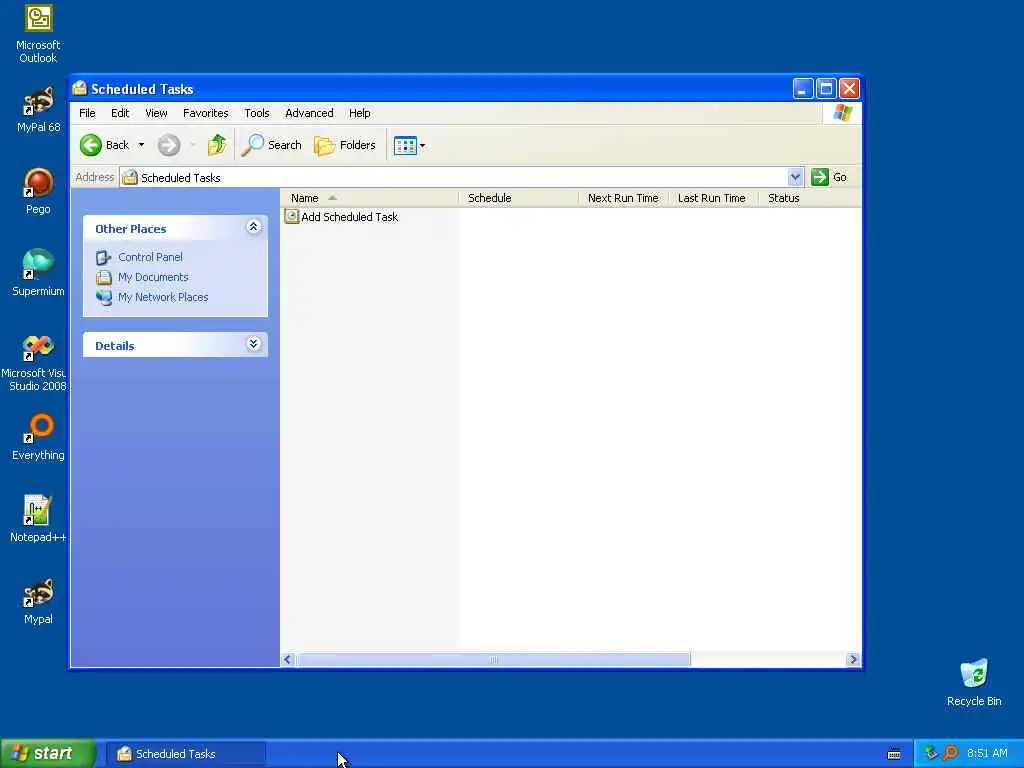The width and height of the screenshot is (1024, 768).
Task: Click the tray orange magnifier icon
Action: (950, 754)
